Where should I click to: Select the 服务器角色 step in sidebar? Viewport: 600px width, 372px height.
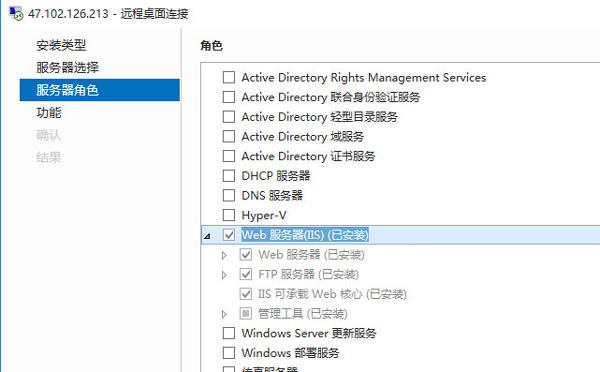pos(99,90)
